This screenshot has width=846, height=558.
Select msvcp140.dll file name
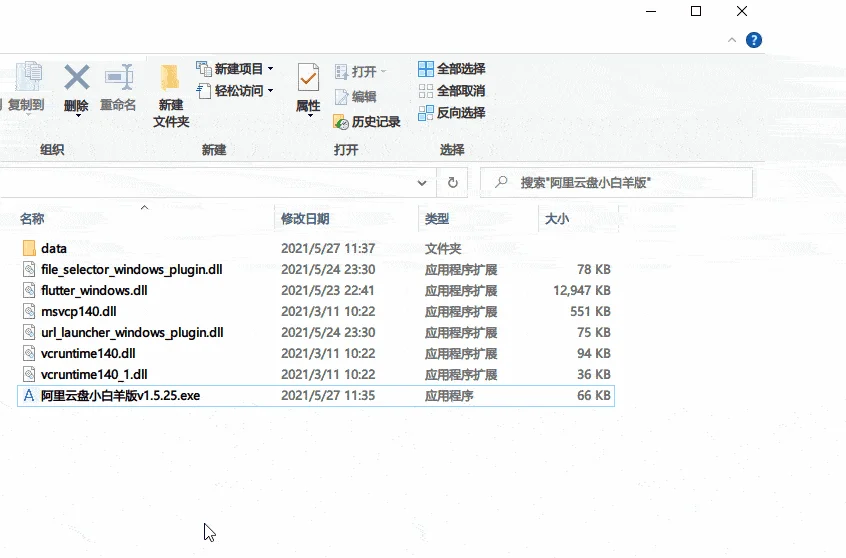point(79,311)
